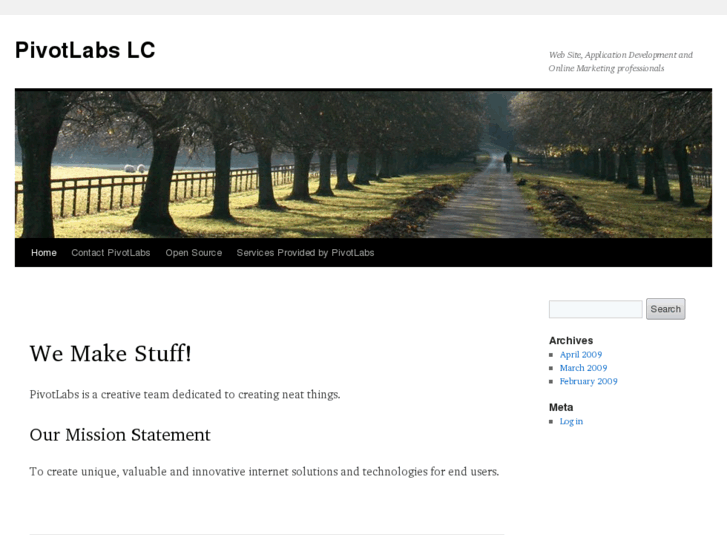Click the Archives sidebar heading

[571, 340]
